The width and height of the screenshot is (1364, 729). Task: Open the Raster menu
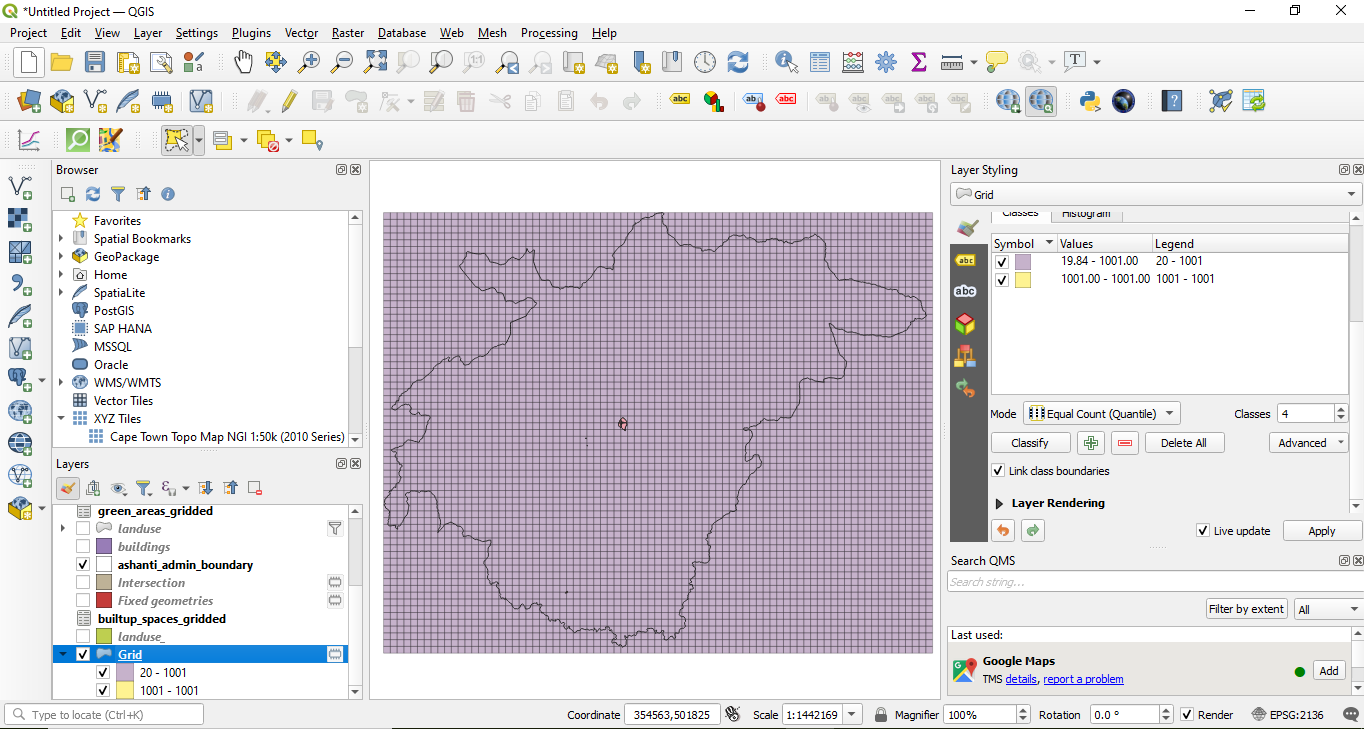(x=348, y=33)
